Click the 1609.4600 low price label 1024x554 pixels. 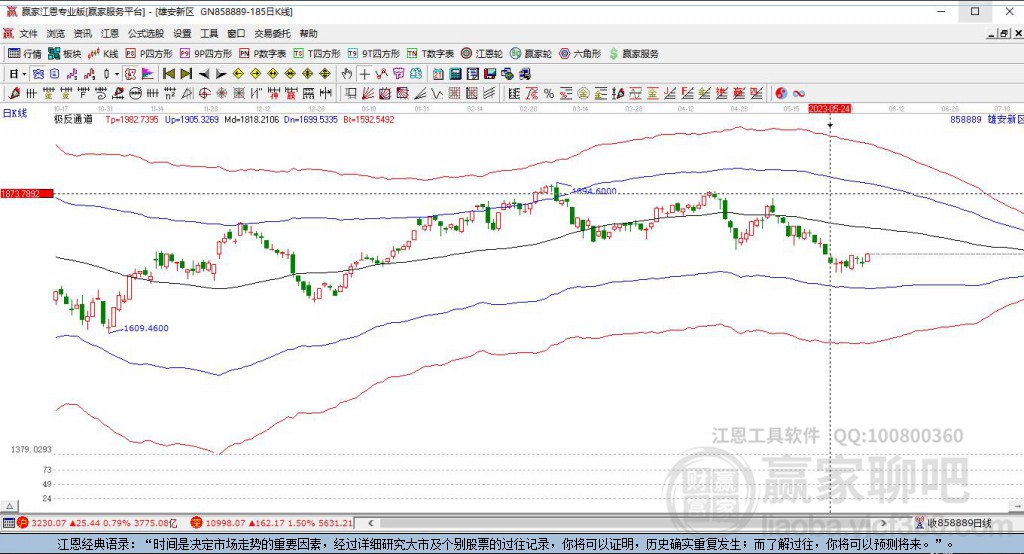click(x=146, y=328)
